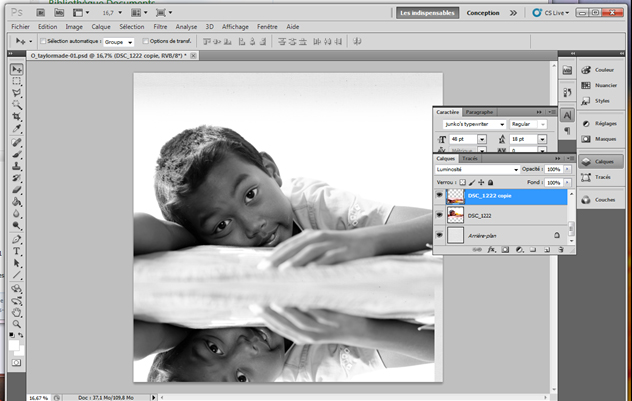Hide the DSC_1222 layer
Image resolution: width=632 pixels, height=401 pixels.
(x=439, y=215)
